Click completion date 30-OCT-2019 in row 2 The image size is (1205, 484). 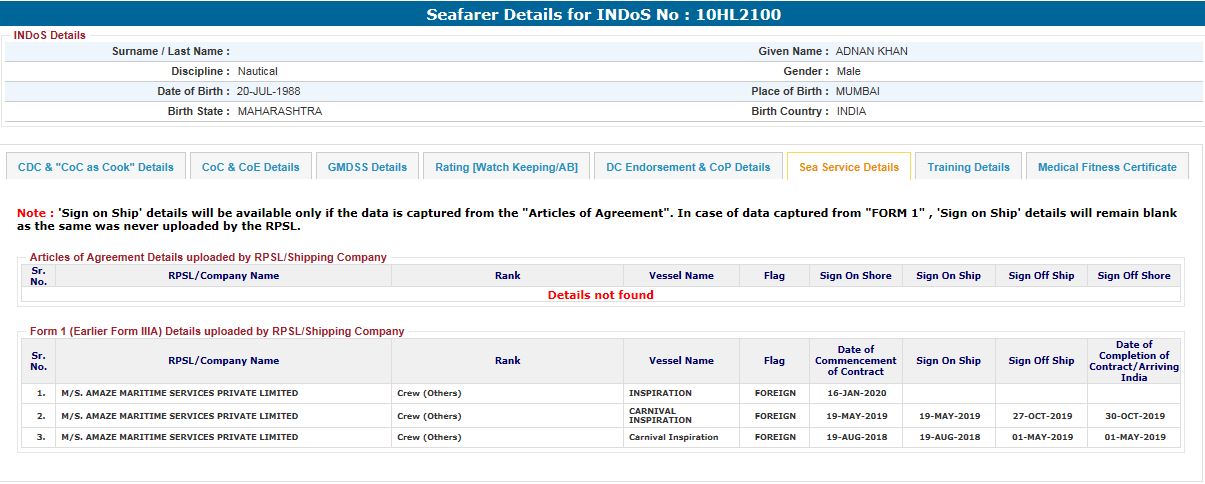(x=1134, y=416)
